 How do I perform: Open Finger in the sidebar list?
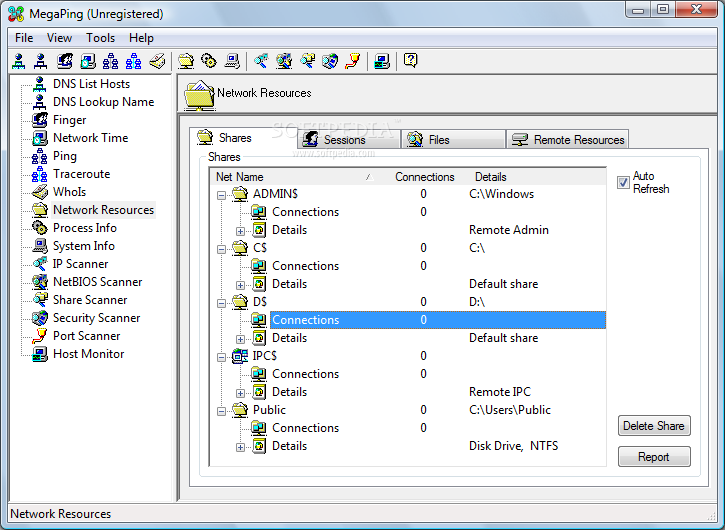69,120
